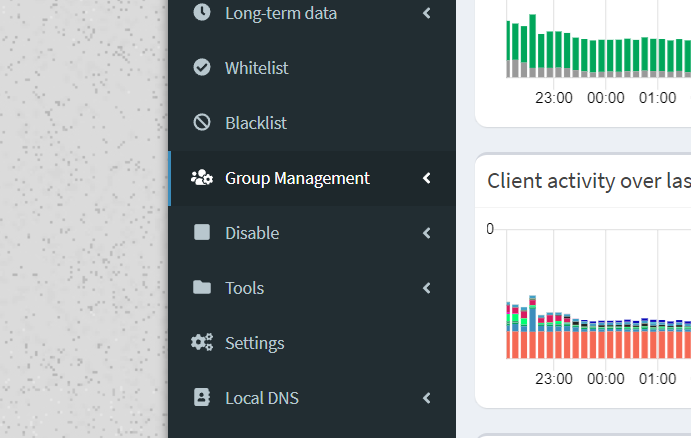Click the Group Management users-cog icon
This screenshot has height=438, width=691.
coord(202,178)
